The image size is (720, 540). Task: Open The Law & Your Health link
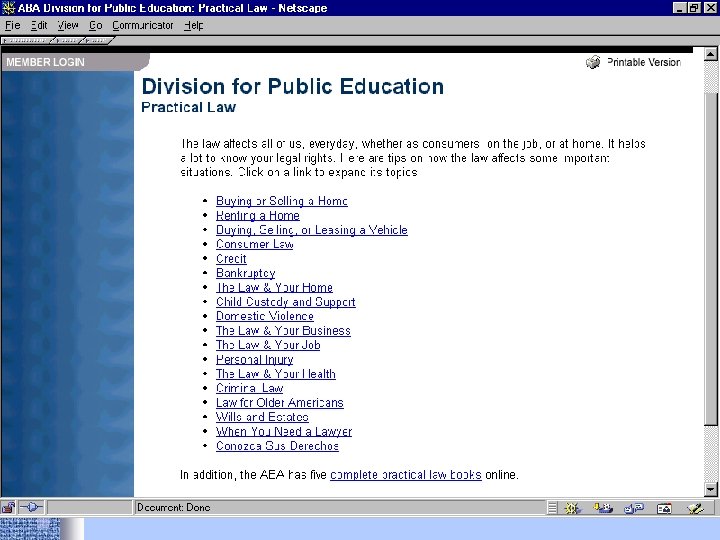pos(276,374)
